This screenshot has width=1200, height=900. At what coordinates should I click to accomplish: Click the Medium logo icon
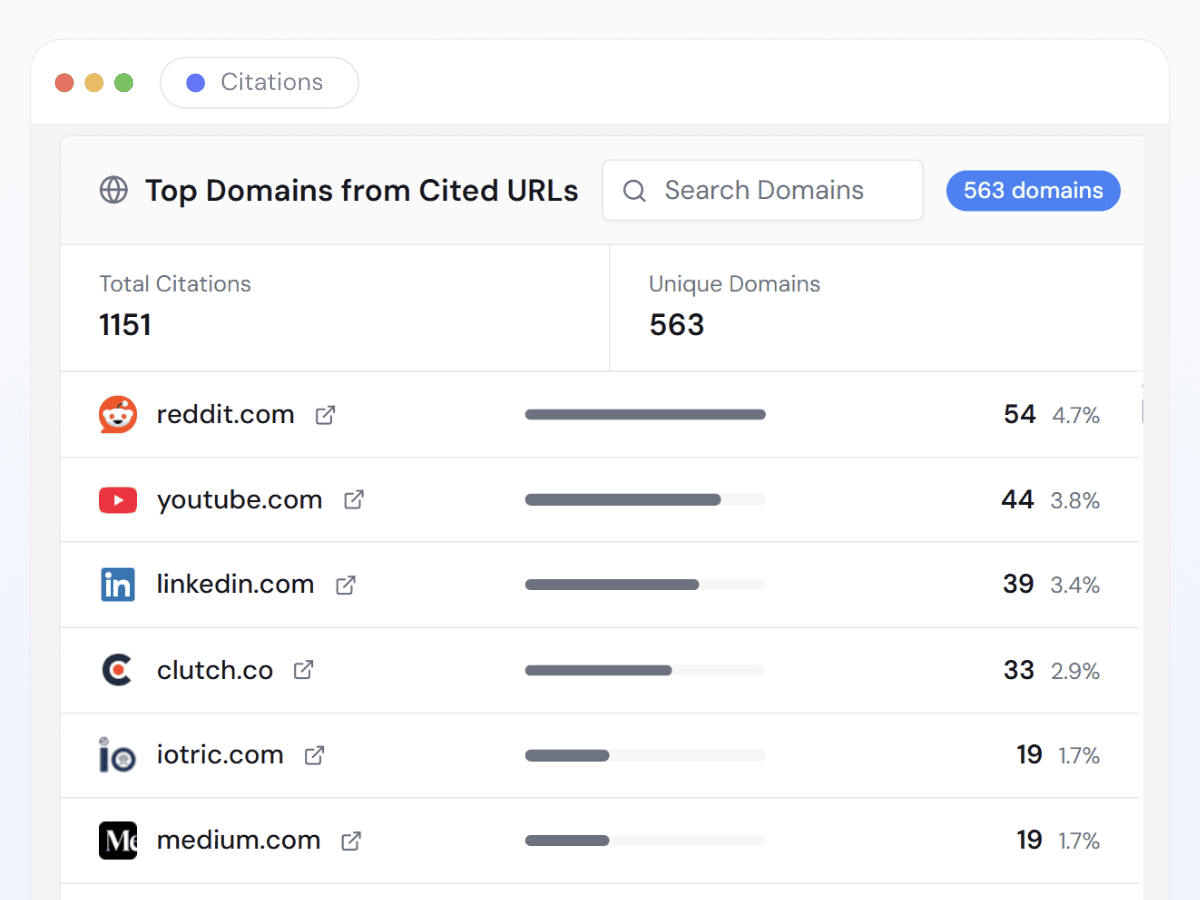point(118,840)
